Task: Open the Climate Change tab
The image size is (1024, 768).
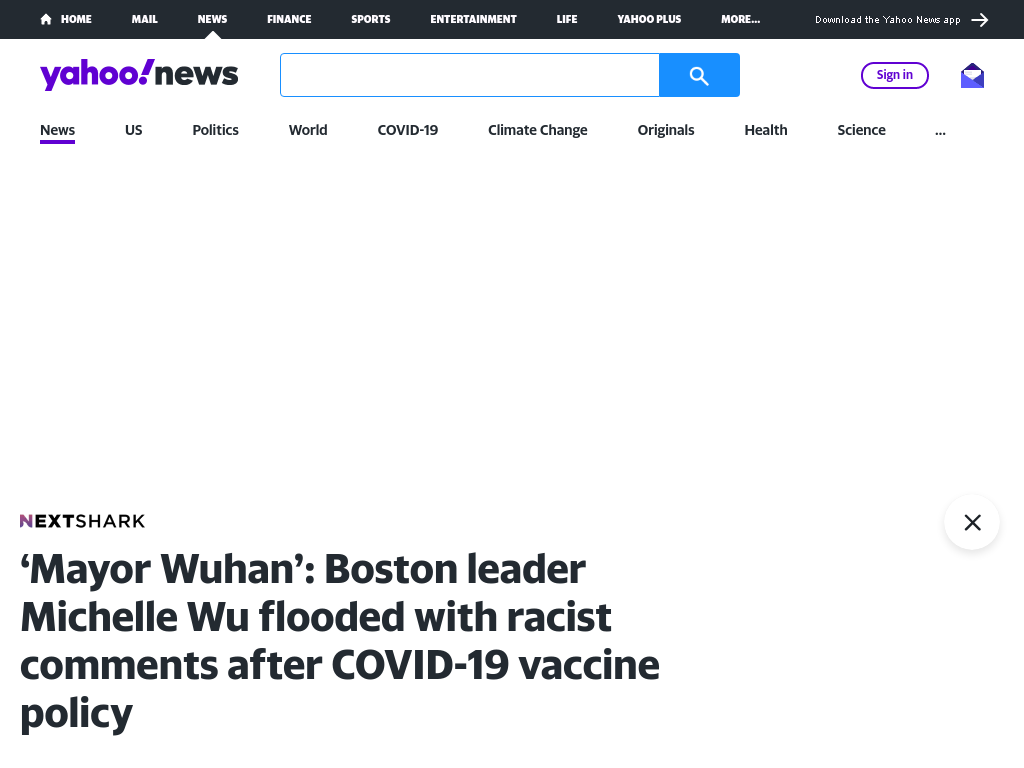Action: [537, 130]
